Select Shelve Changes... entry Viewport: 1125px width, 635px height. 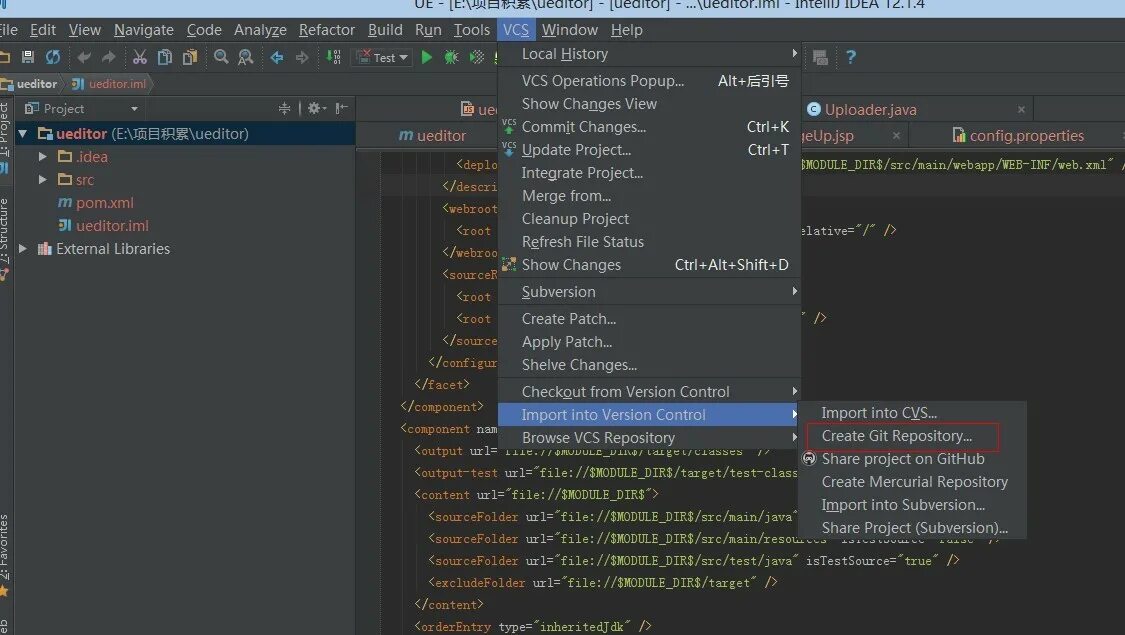click(x=649, y=365)
